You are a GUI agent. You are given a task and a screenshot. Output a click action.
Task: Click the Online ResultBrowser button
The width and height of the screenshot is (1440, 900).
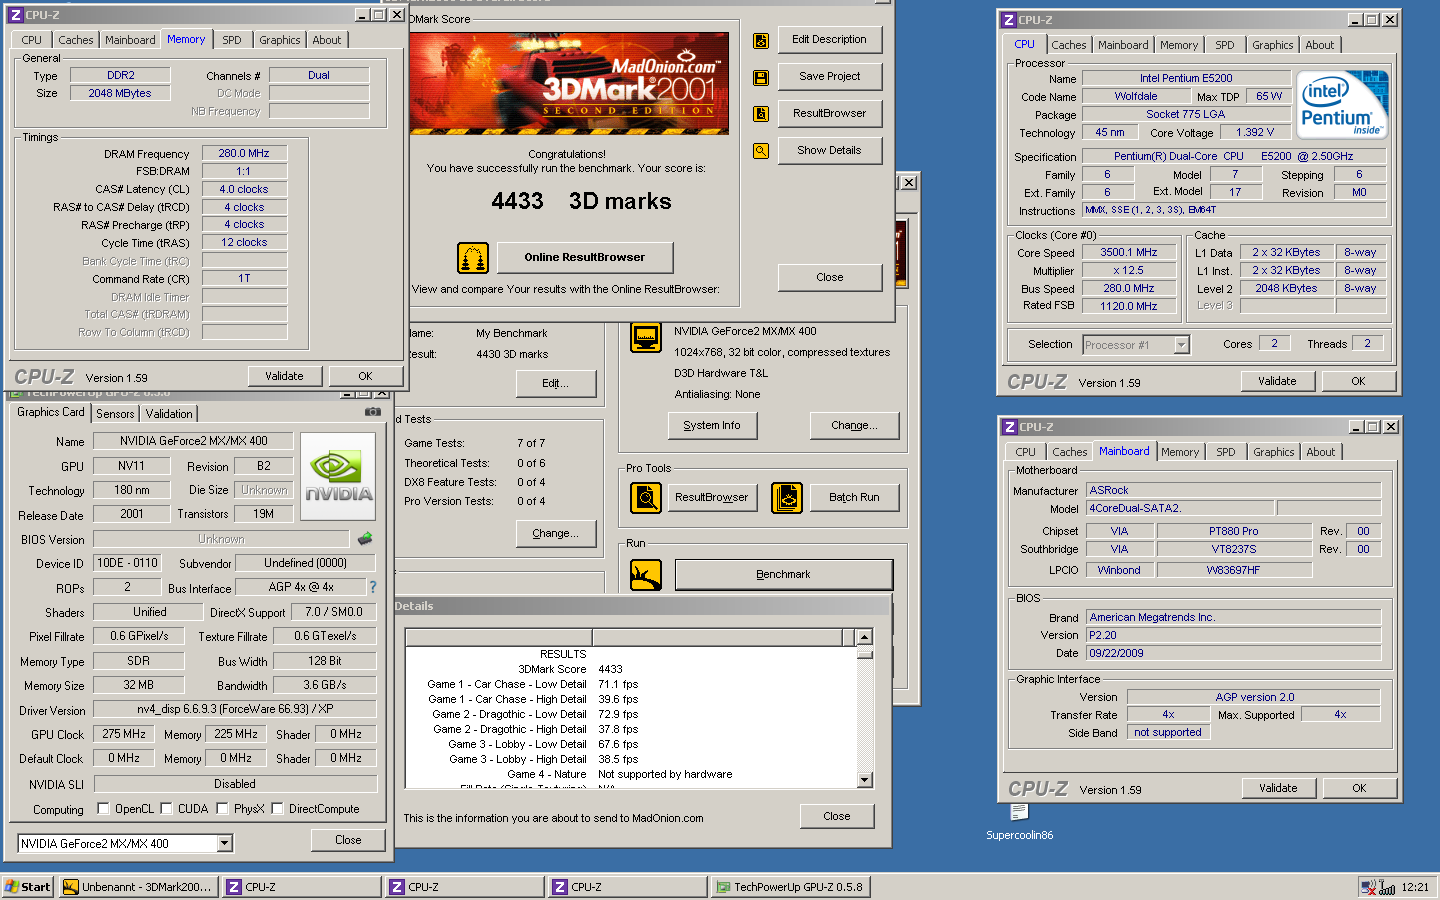[x=585, y=258]
